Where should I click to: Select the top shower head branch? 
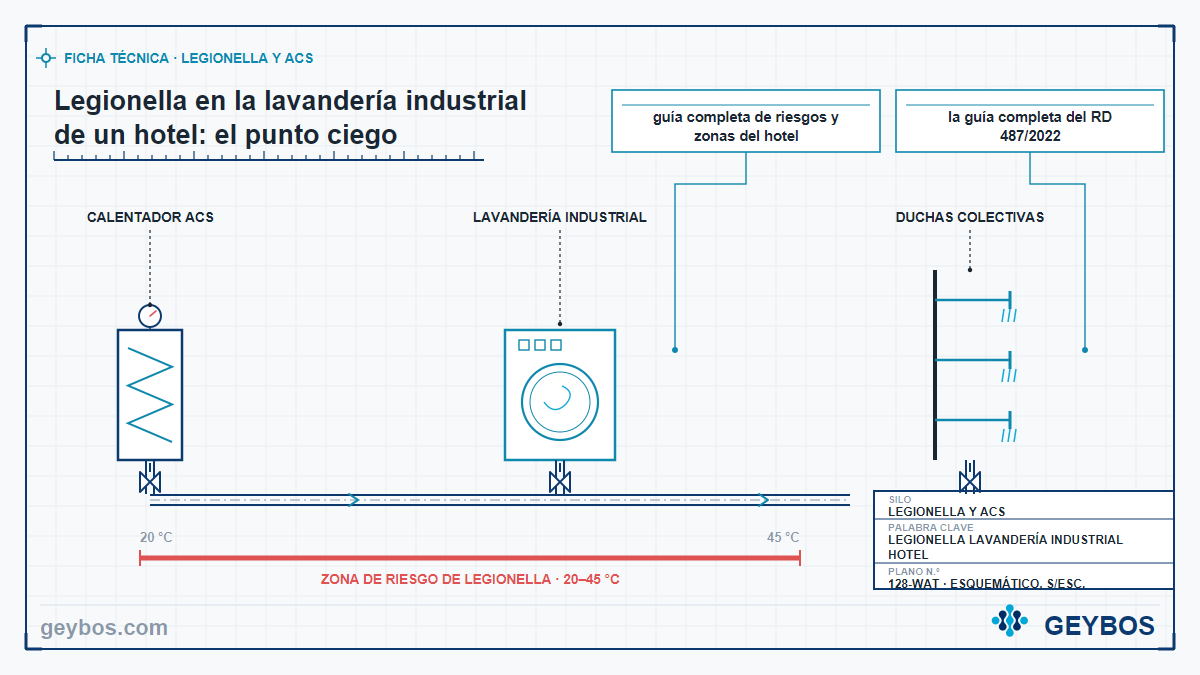[x=974, y=304]
